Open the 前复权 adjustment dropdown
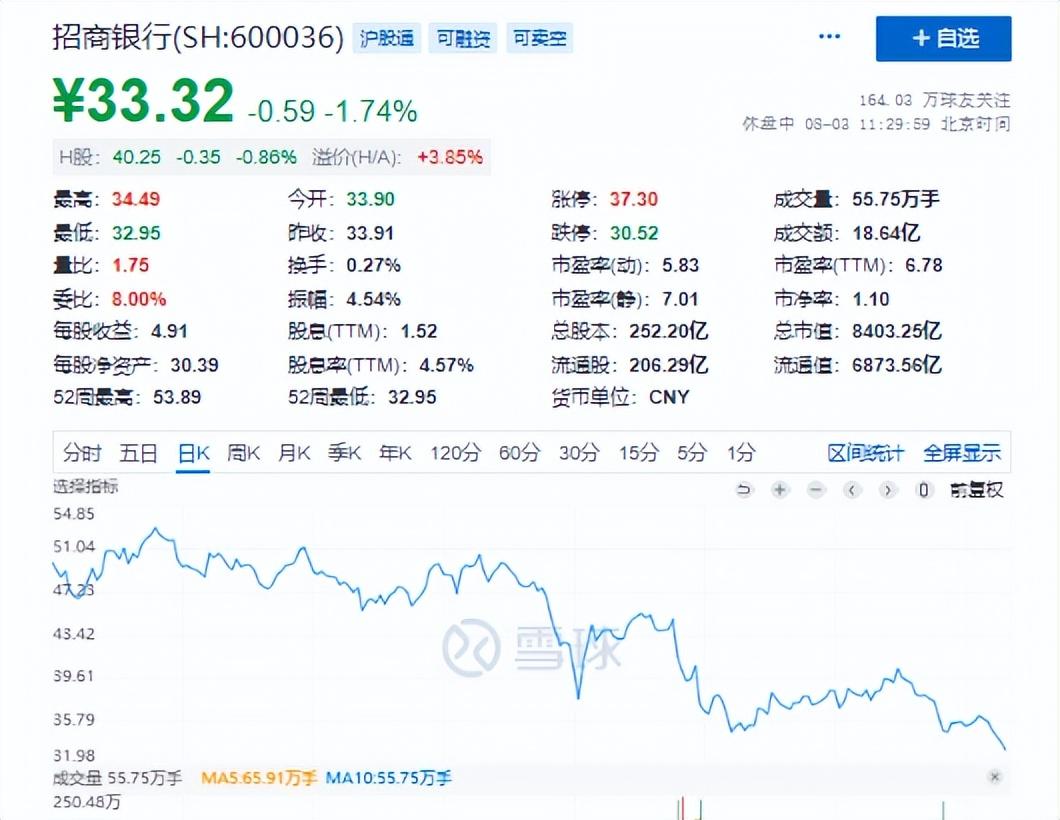The image size is (1060, 820). click(x=977, y=489)
